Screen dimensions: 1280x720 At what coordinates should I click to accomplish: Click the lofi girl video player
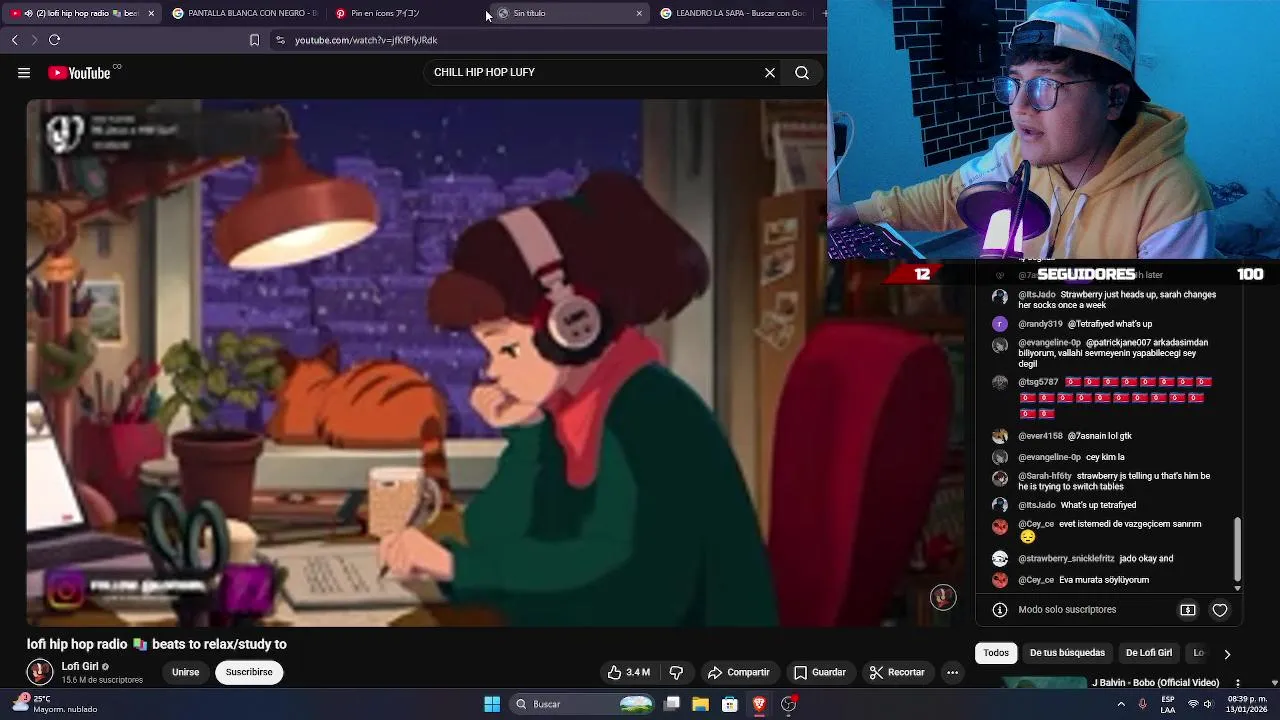pyautogui.click(x=496, y=363)
